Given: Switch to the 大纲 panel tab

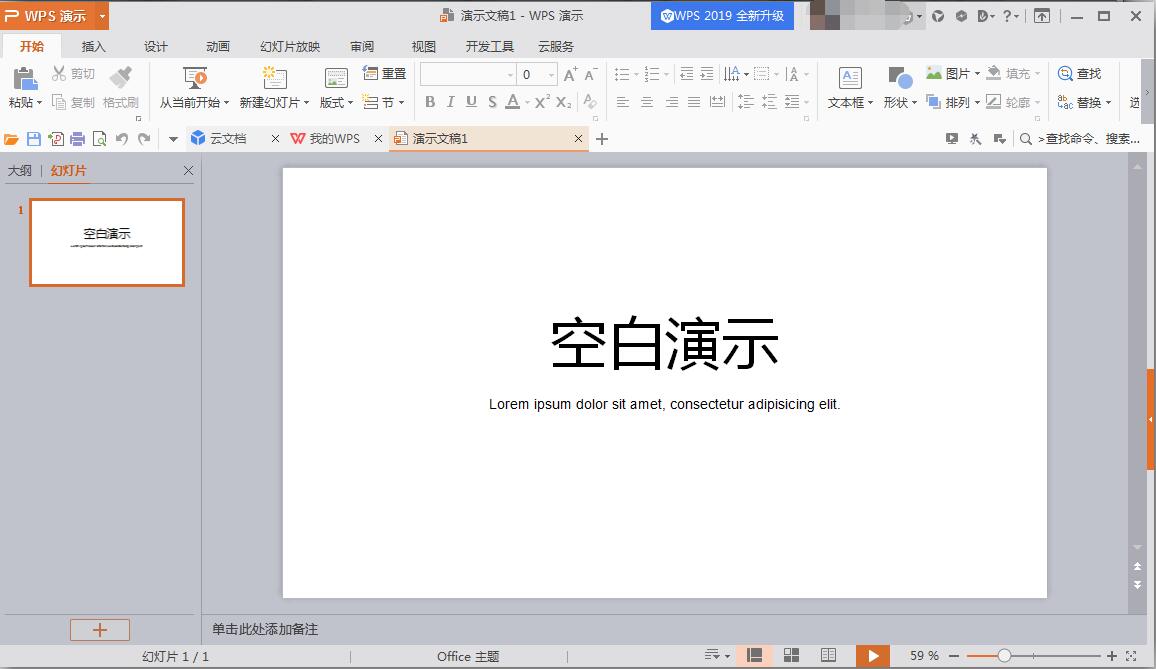Looking at the screenshot, I should pyautogui.click(x=22, y=170).
